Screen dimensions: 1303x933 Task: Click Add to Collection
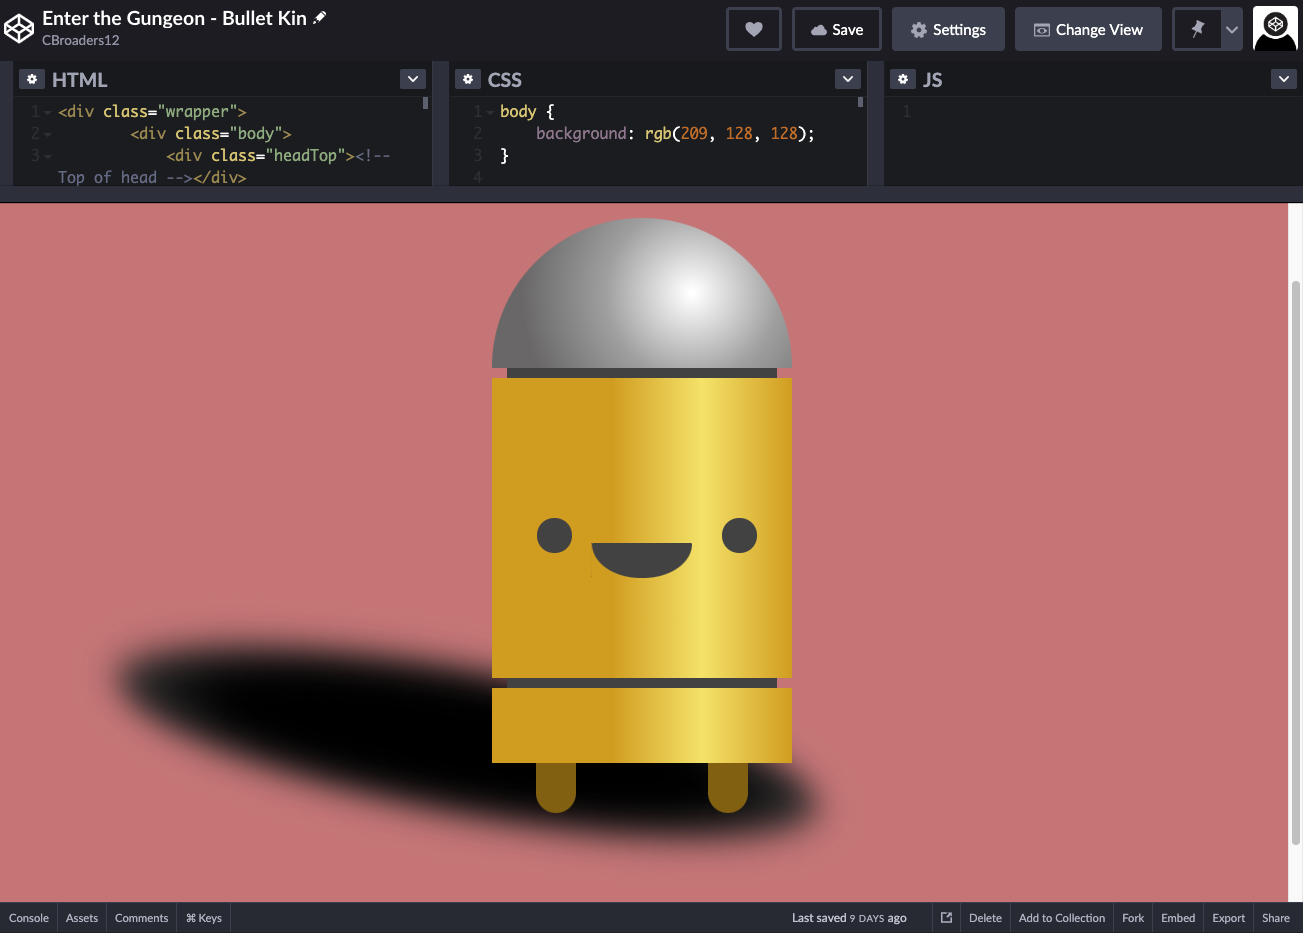click(x=1062, y=918)
